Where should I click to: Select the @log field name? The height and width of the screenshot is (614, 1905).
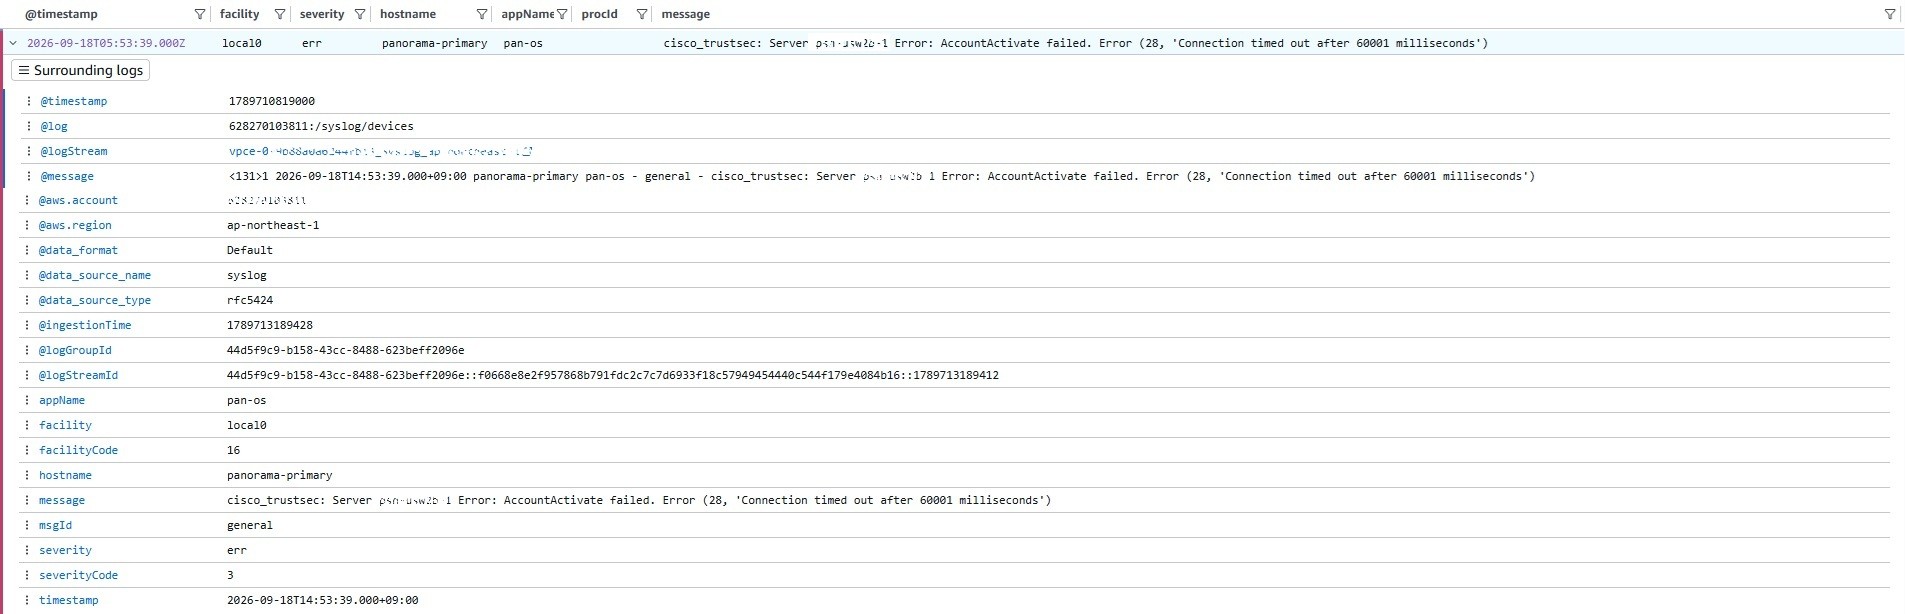coord(54,126)
